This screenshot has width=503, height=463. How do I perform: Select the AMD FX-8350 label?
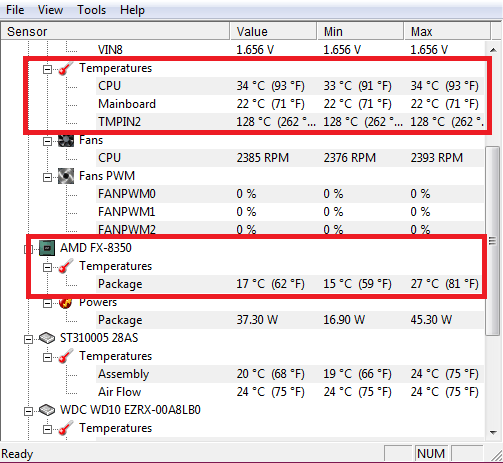96,248
